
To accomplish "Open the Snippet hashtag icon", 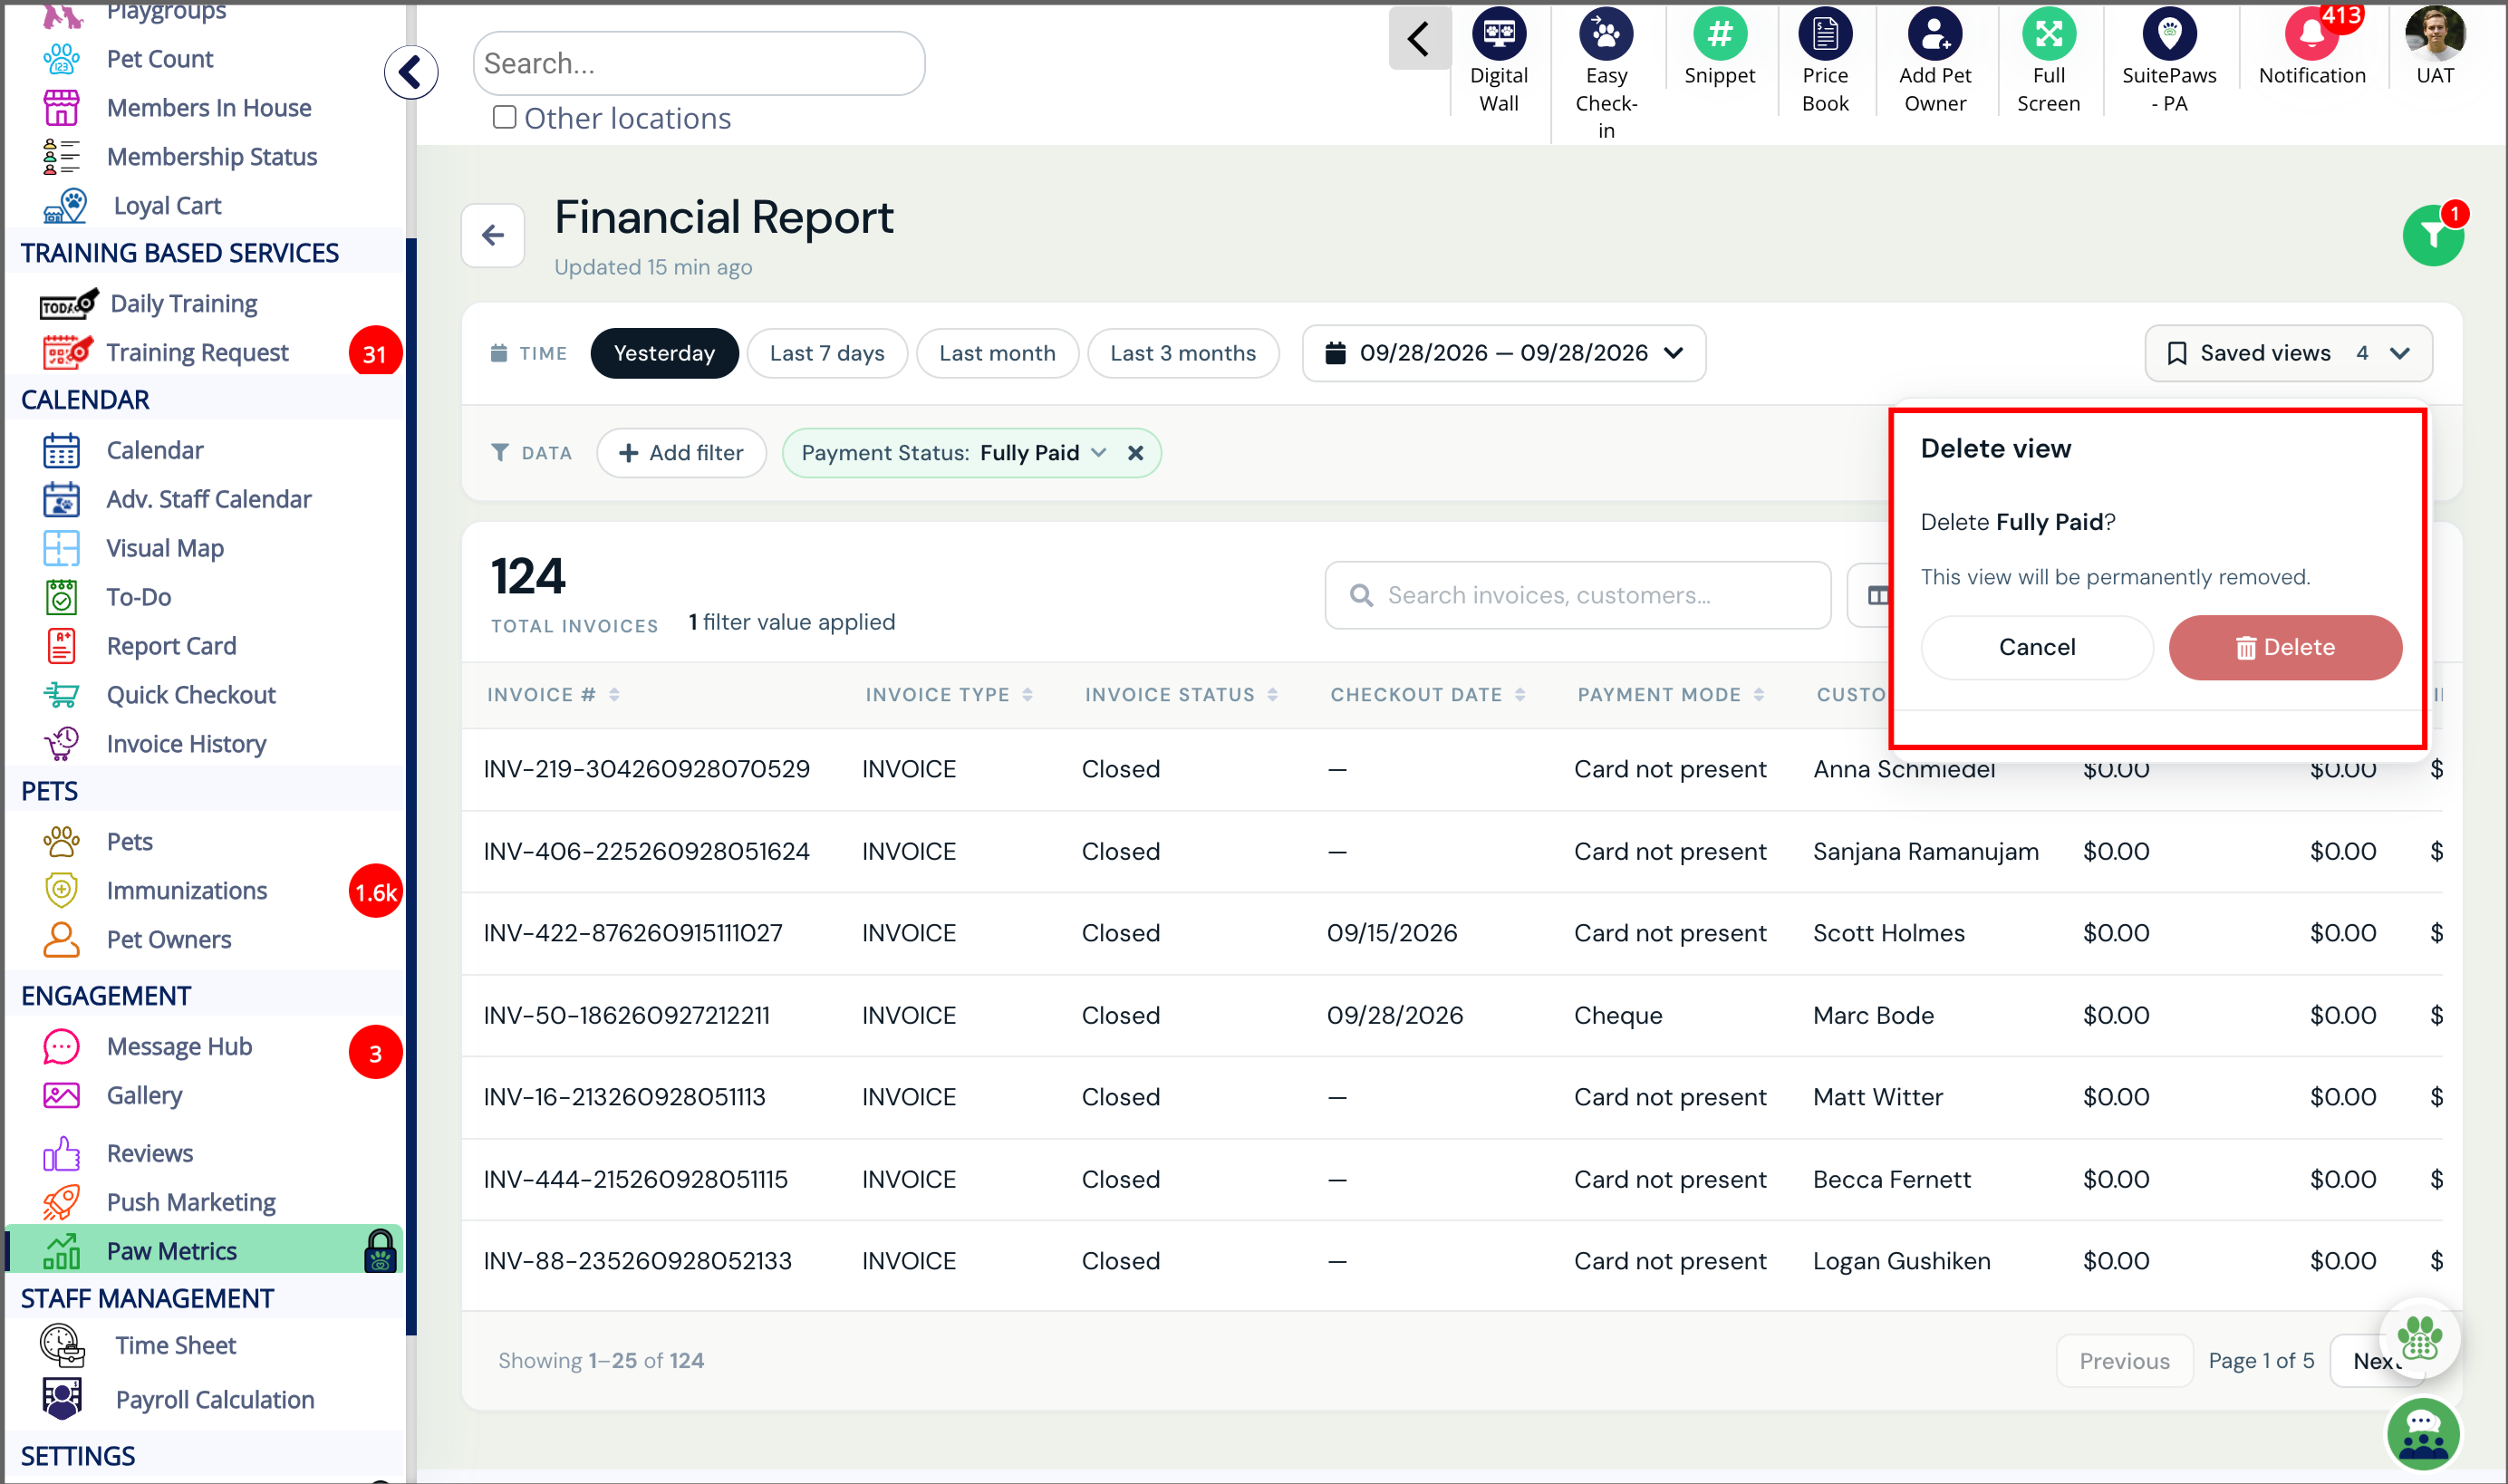I will pyautogui.click(x=1719, y=34).
